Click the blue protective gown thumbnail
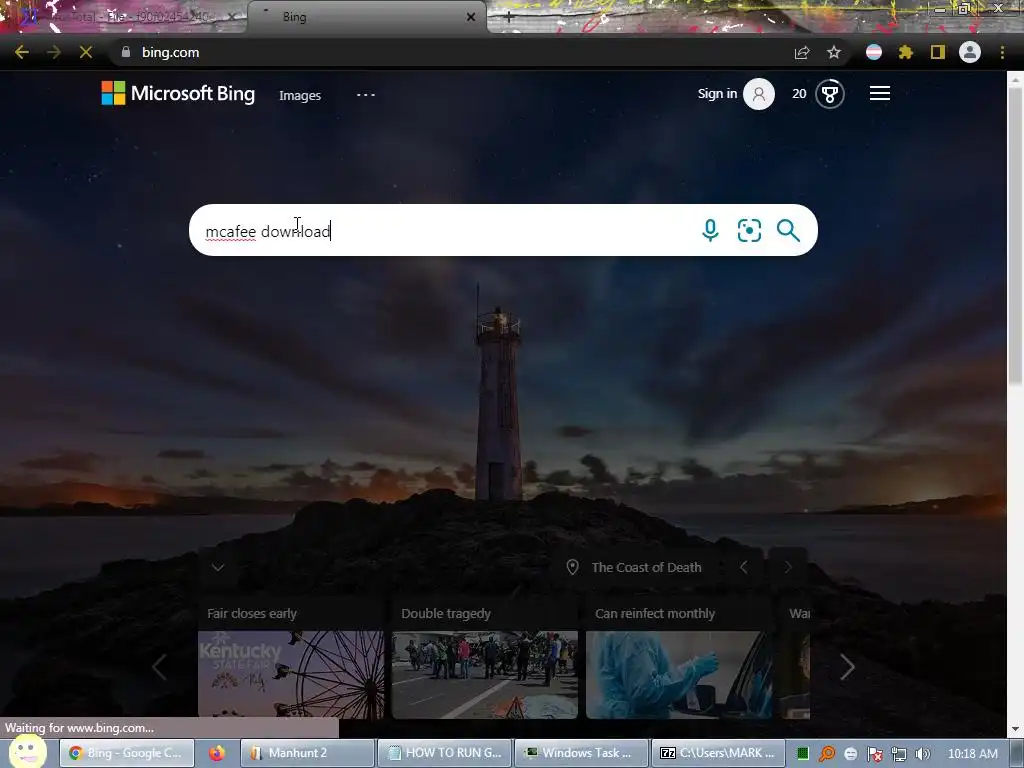1024x768 pixels. click(x=679, y=675)
